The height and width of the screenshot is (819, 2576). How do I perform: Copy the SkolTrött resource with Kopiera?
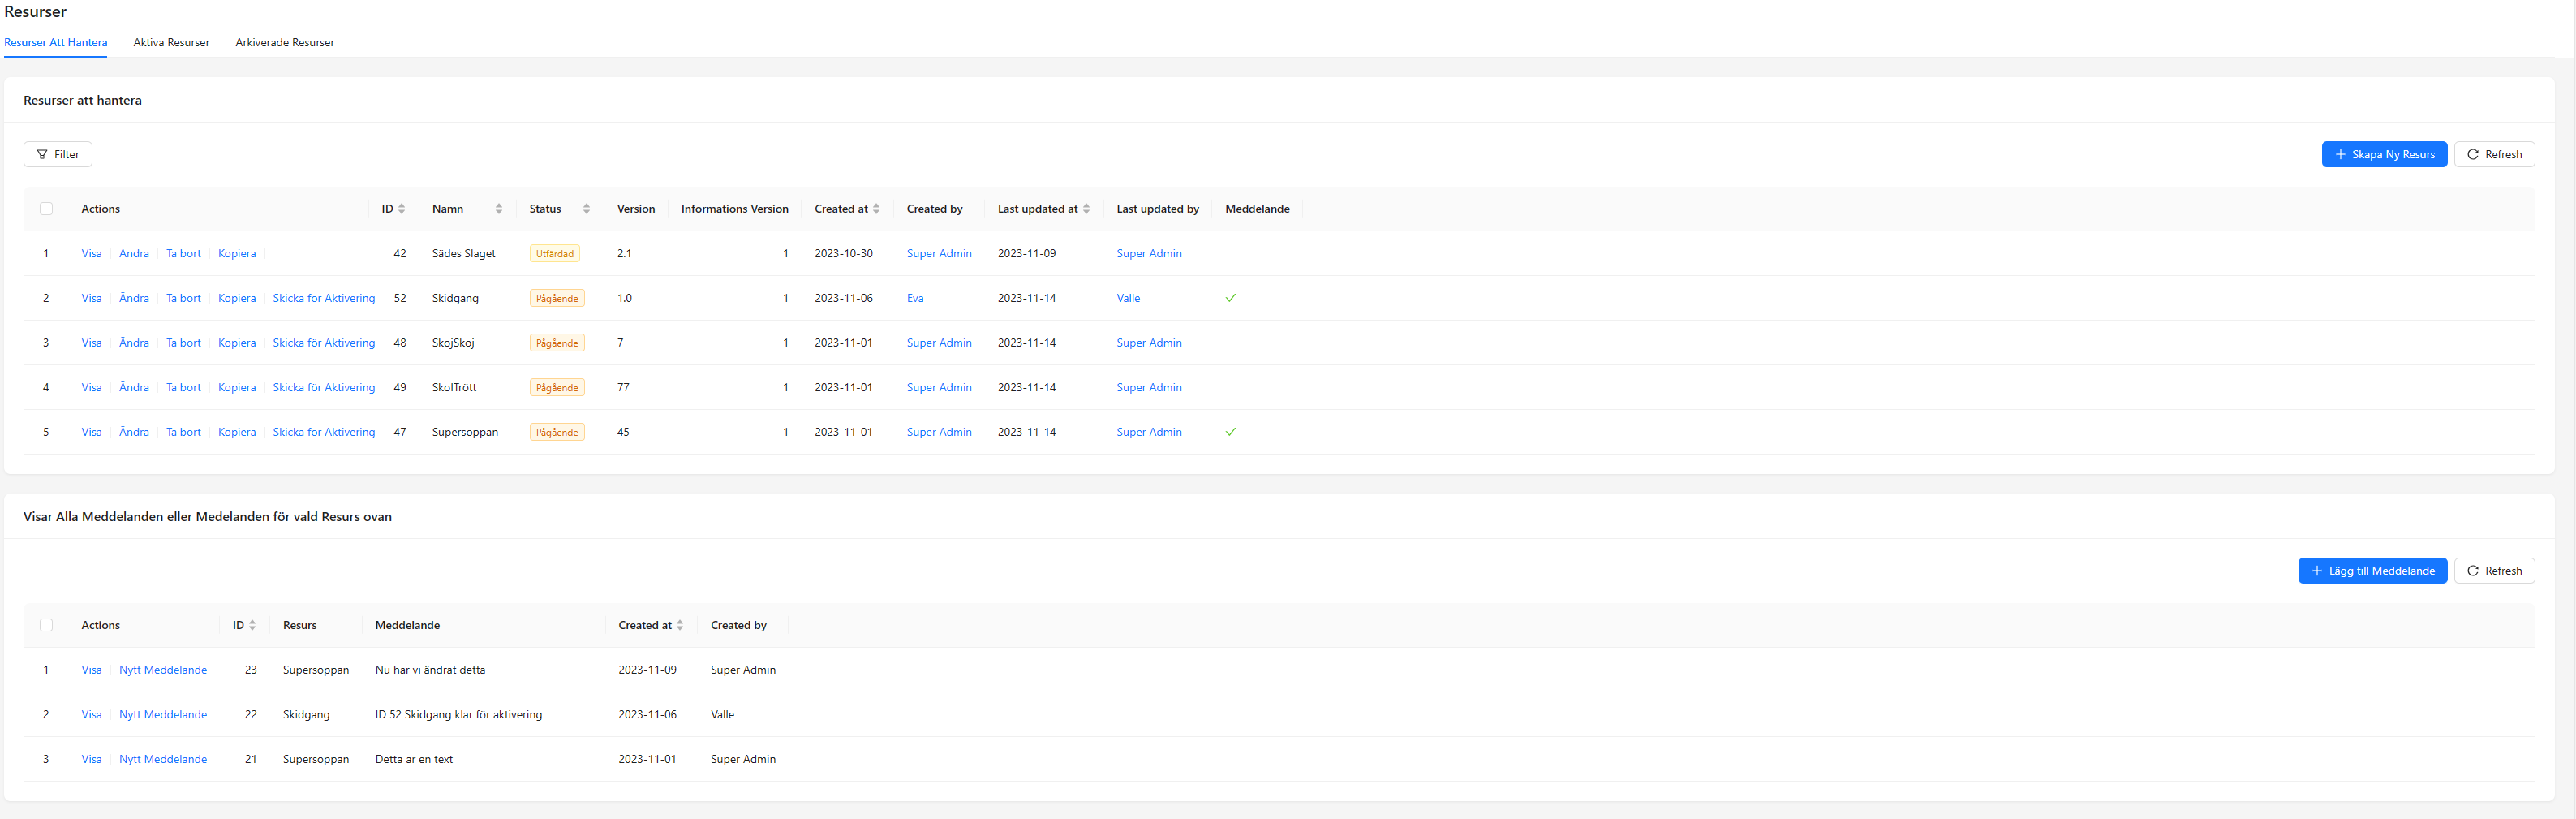(x=237, y=388)
